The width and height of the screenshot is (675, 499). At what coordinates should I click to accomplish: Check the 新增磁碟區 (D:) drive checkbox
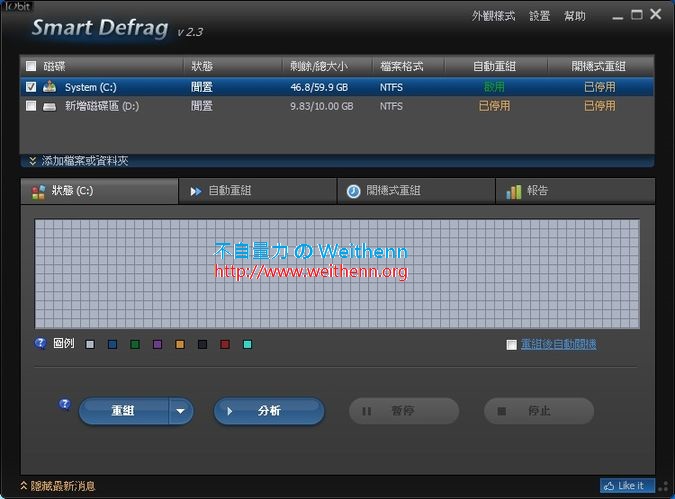tap(31, 106)
